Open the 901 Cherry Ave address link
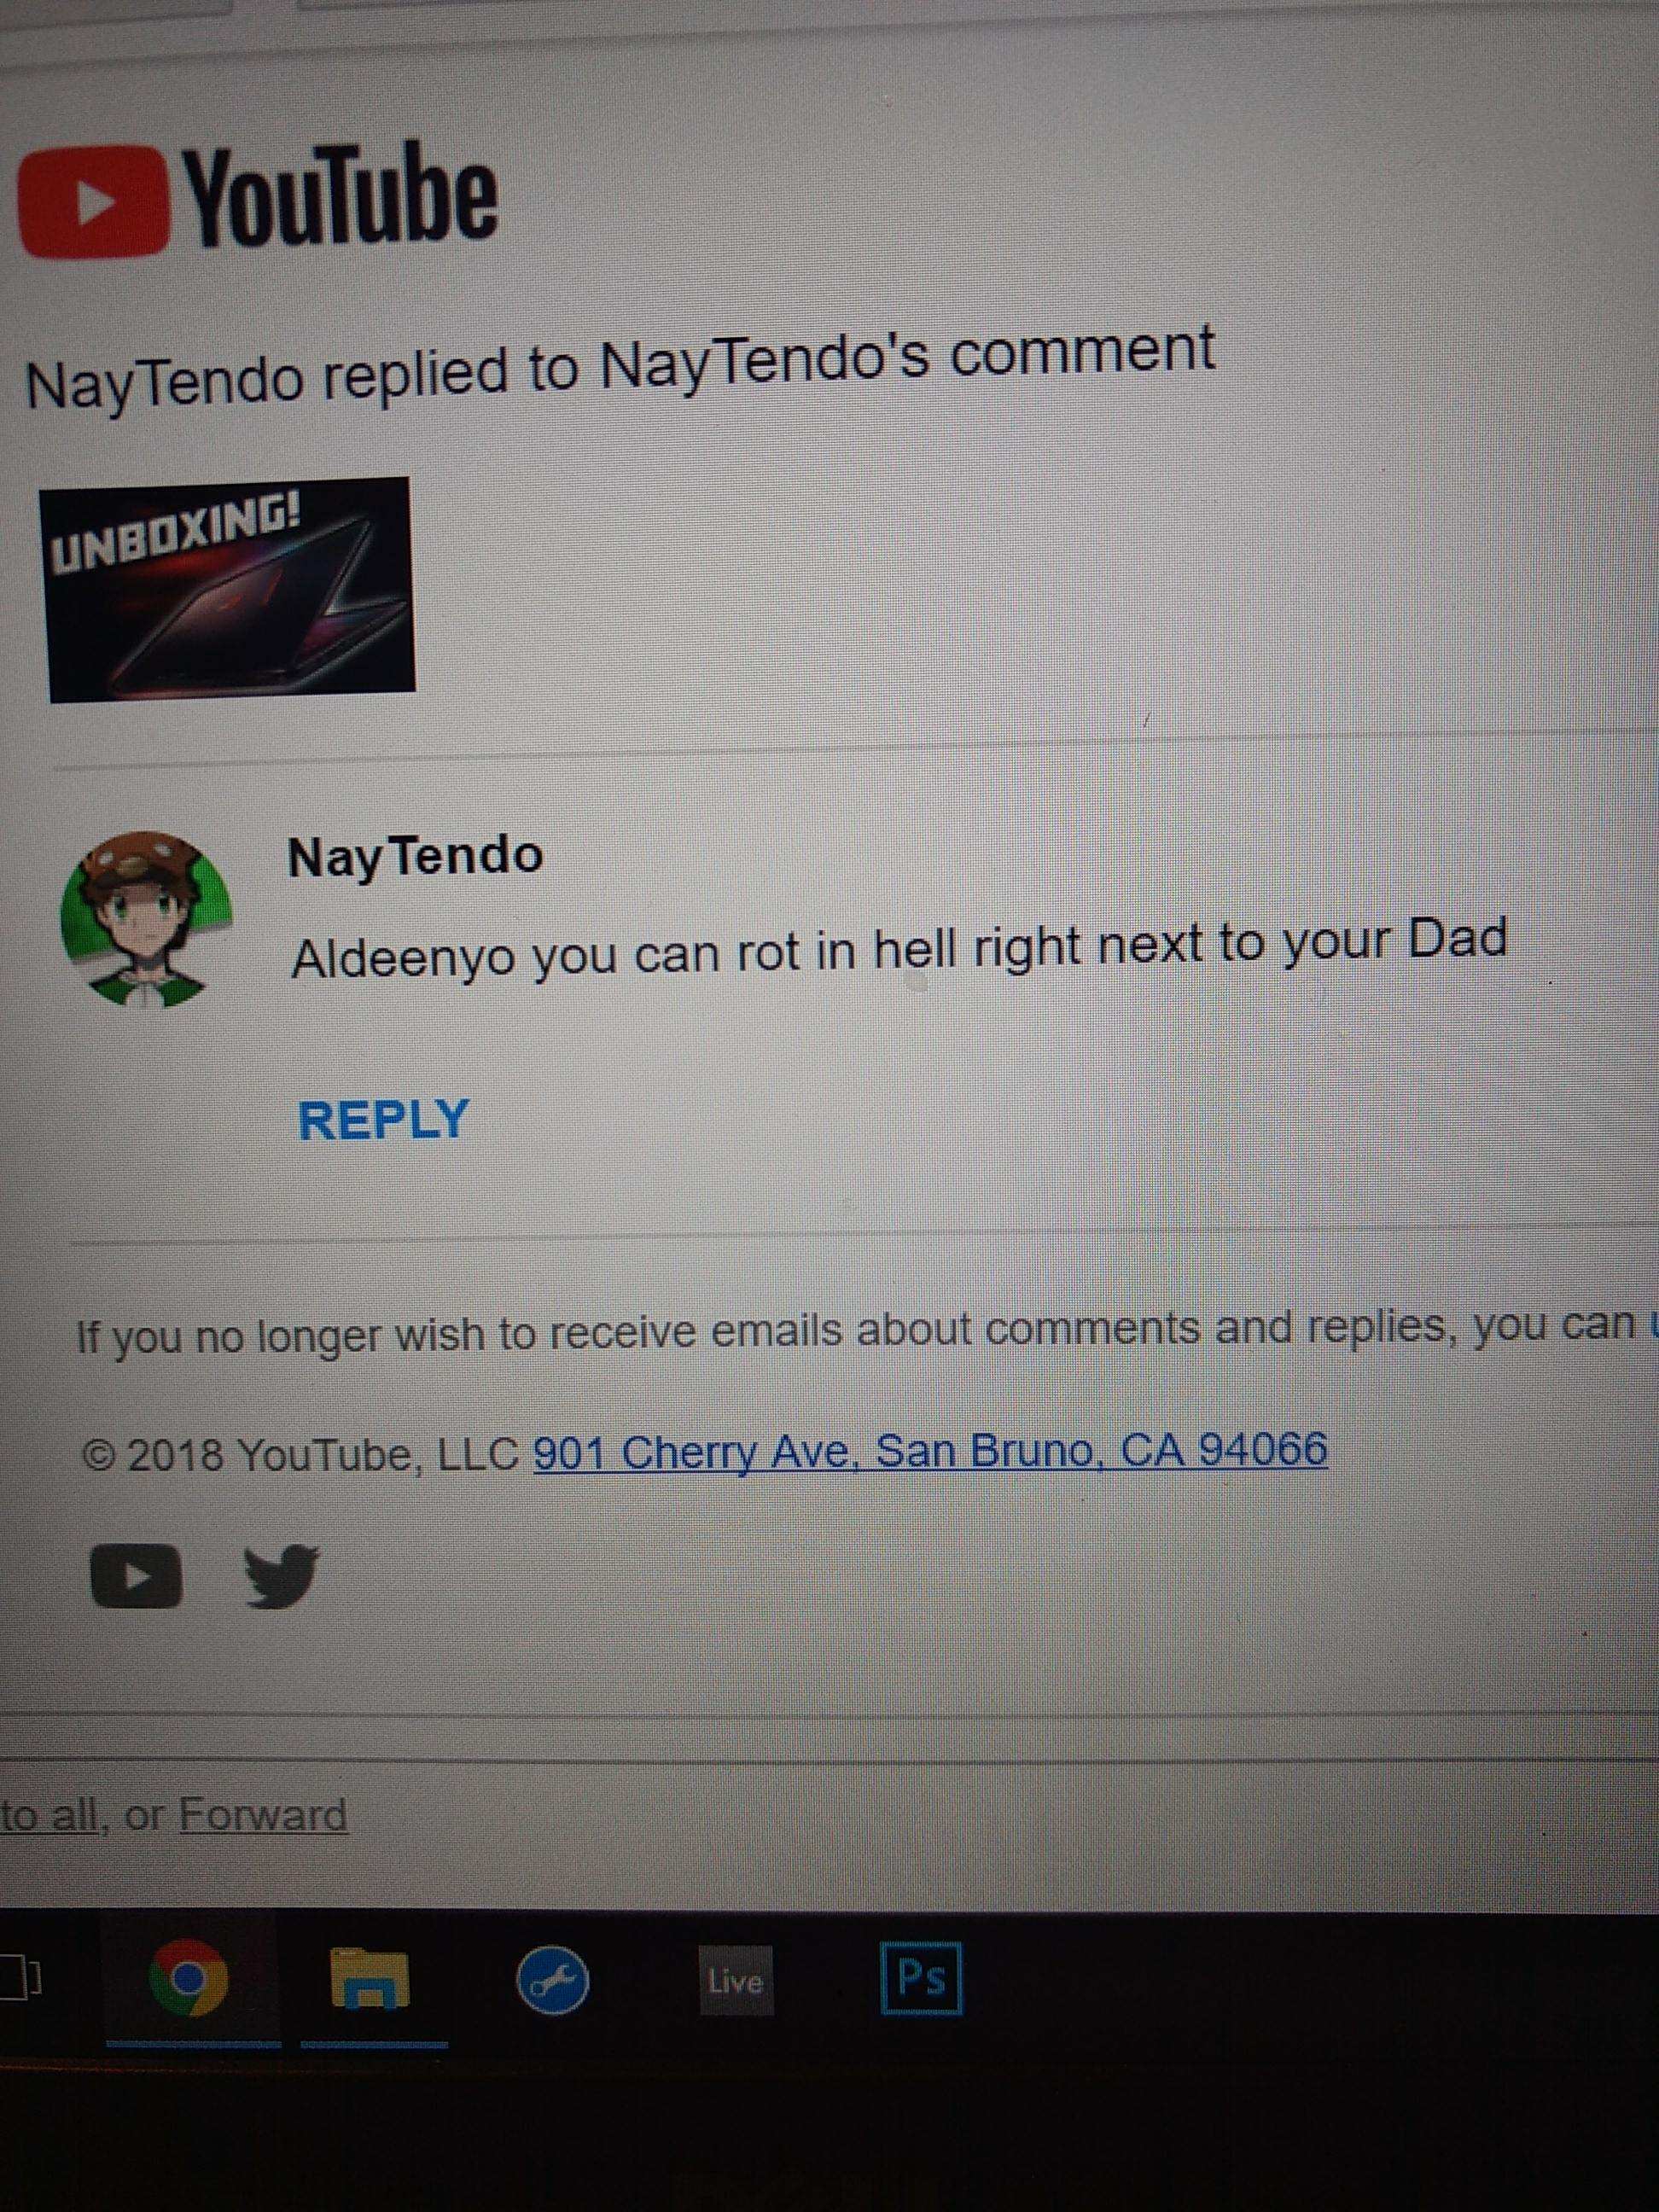This screenshot has height=2212, width=1659. click(x=930, y=1450)
